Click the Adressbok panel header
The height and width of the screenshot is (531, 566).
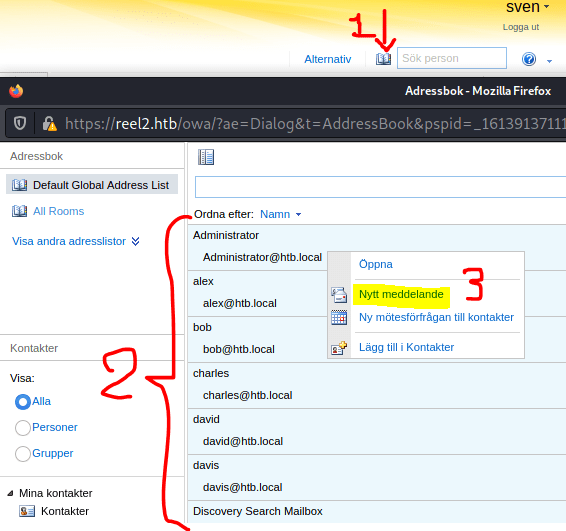[36, 156]
